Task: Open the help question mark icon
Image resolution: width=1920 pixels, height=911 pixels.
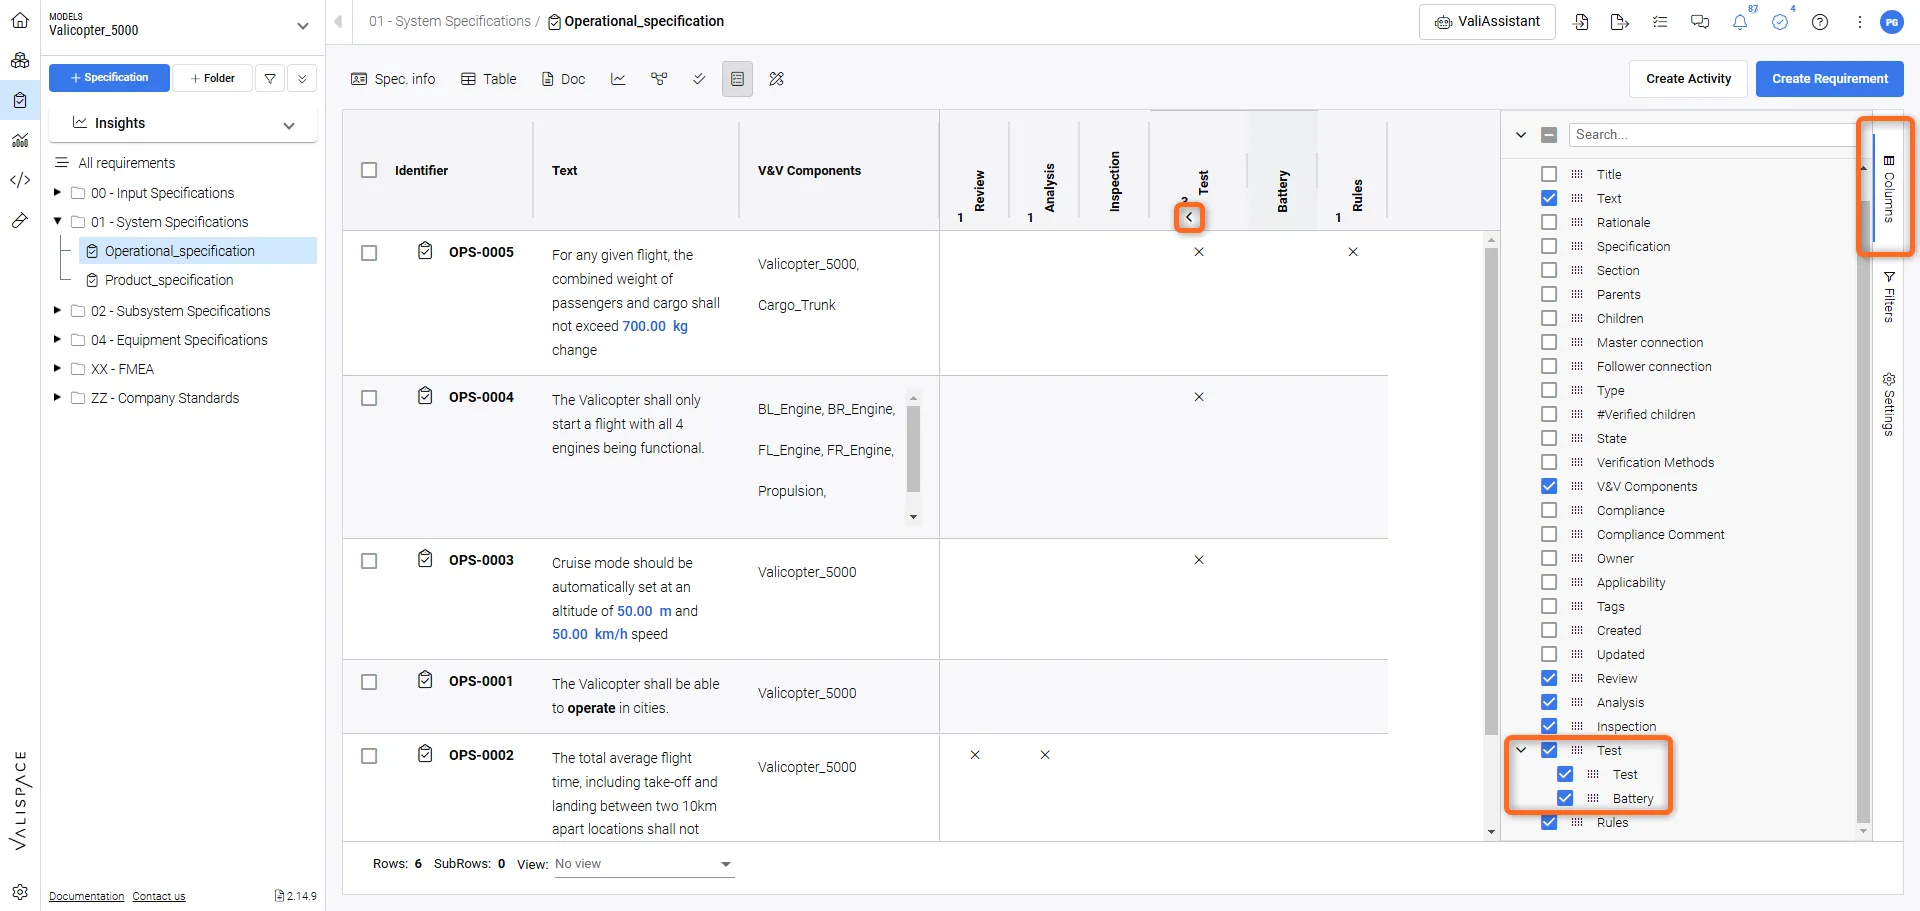Action: click(x=1820, y=22)
